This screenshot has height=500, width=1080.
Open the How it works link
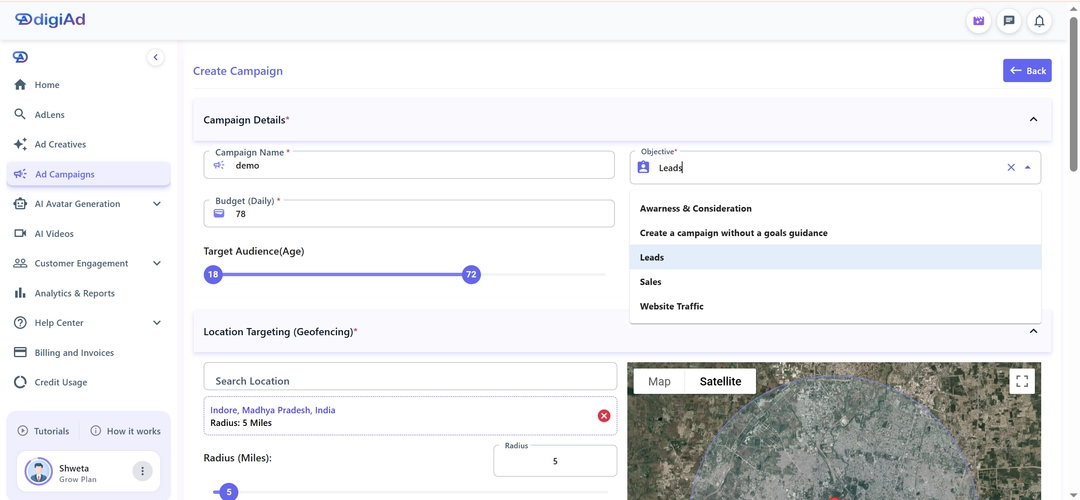pos(125,431)
